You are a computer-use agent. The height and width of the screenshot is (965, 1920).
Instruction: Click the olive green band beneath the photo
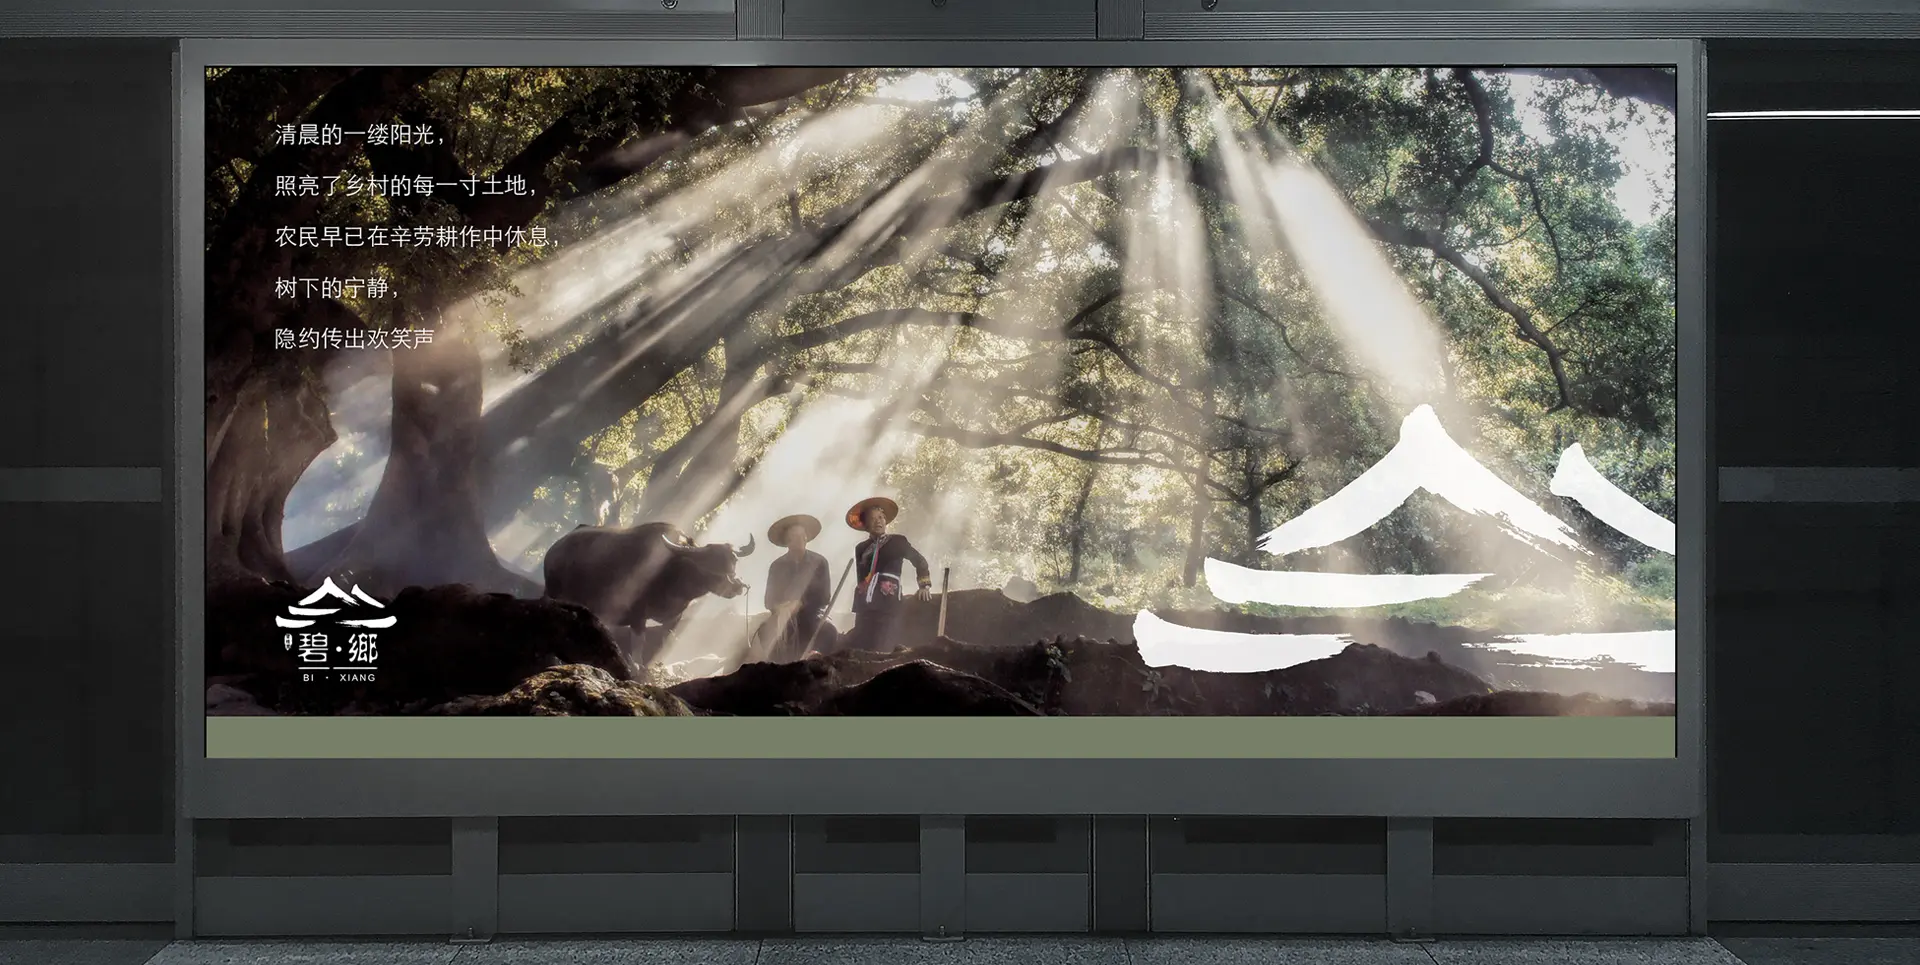pos(940,737)
